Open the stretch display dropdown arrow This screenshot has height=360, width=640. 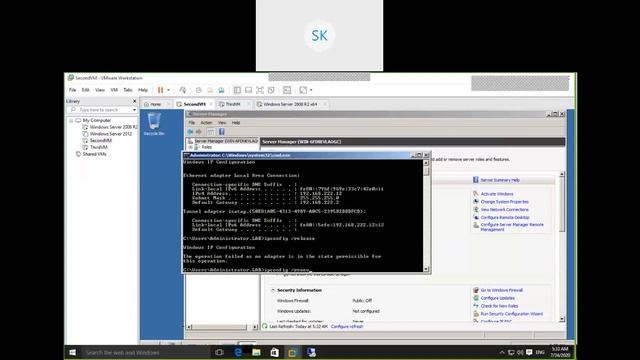(x=311, y=90)
